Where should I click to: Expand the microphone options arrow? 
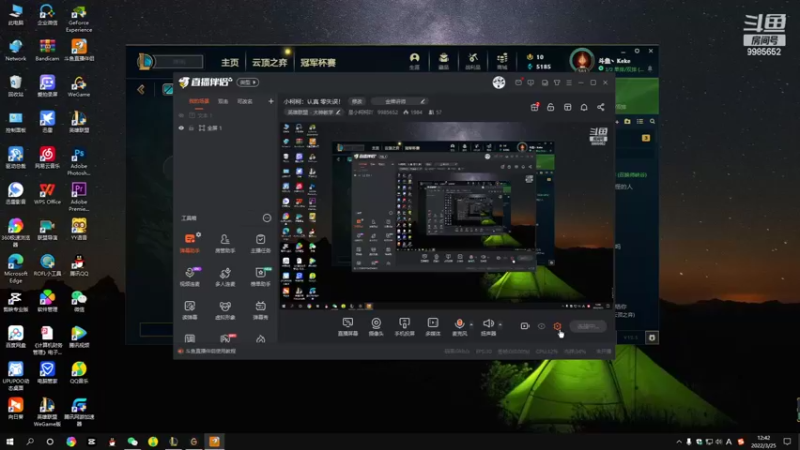(471, 324)
